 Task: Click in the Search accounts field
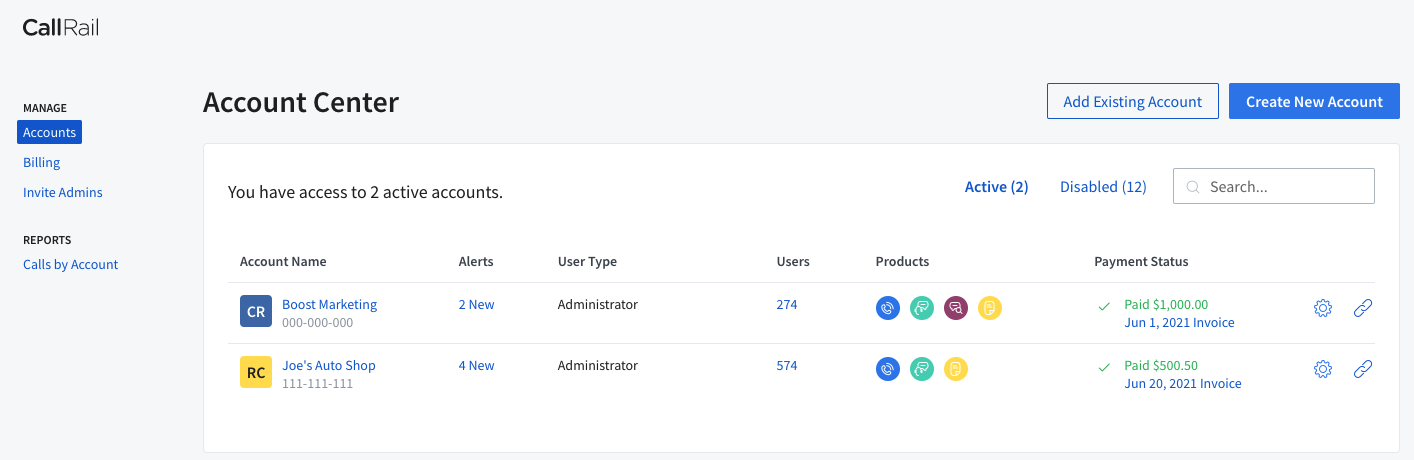coord(1274,186)
